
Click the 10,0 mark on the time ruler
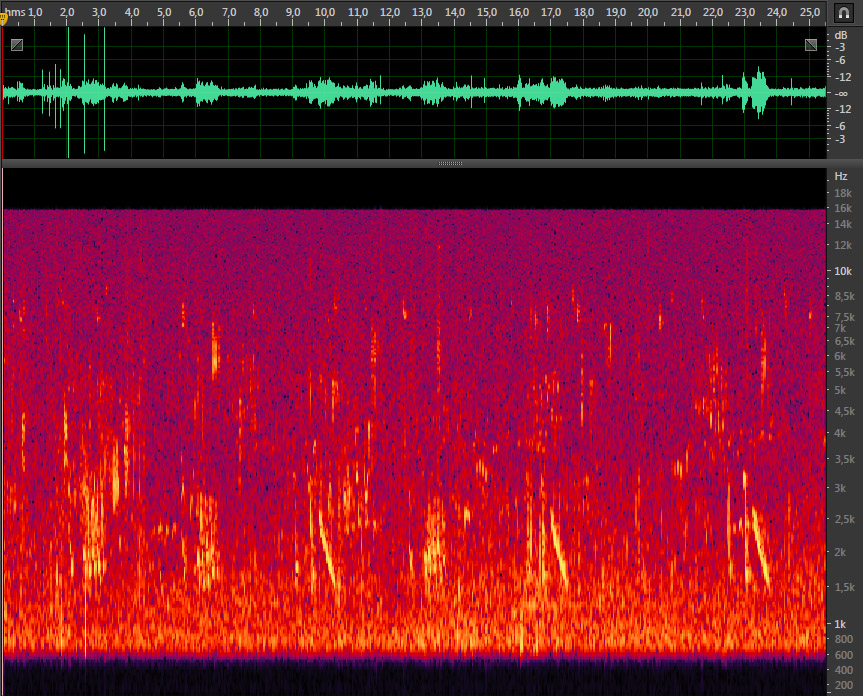[x=325, y=12]
